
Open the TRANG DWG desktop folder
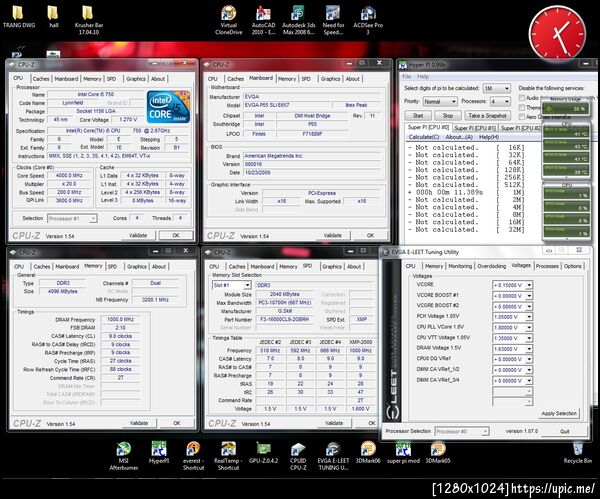(19, 17)
